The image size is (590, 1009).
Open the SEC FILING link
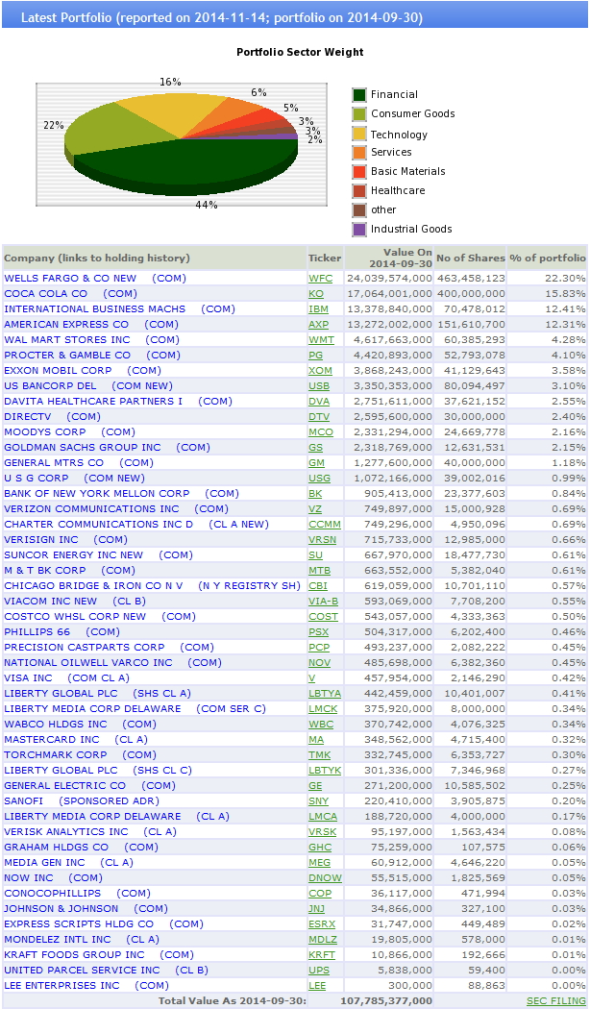point(556,1001)
